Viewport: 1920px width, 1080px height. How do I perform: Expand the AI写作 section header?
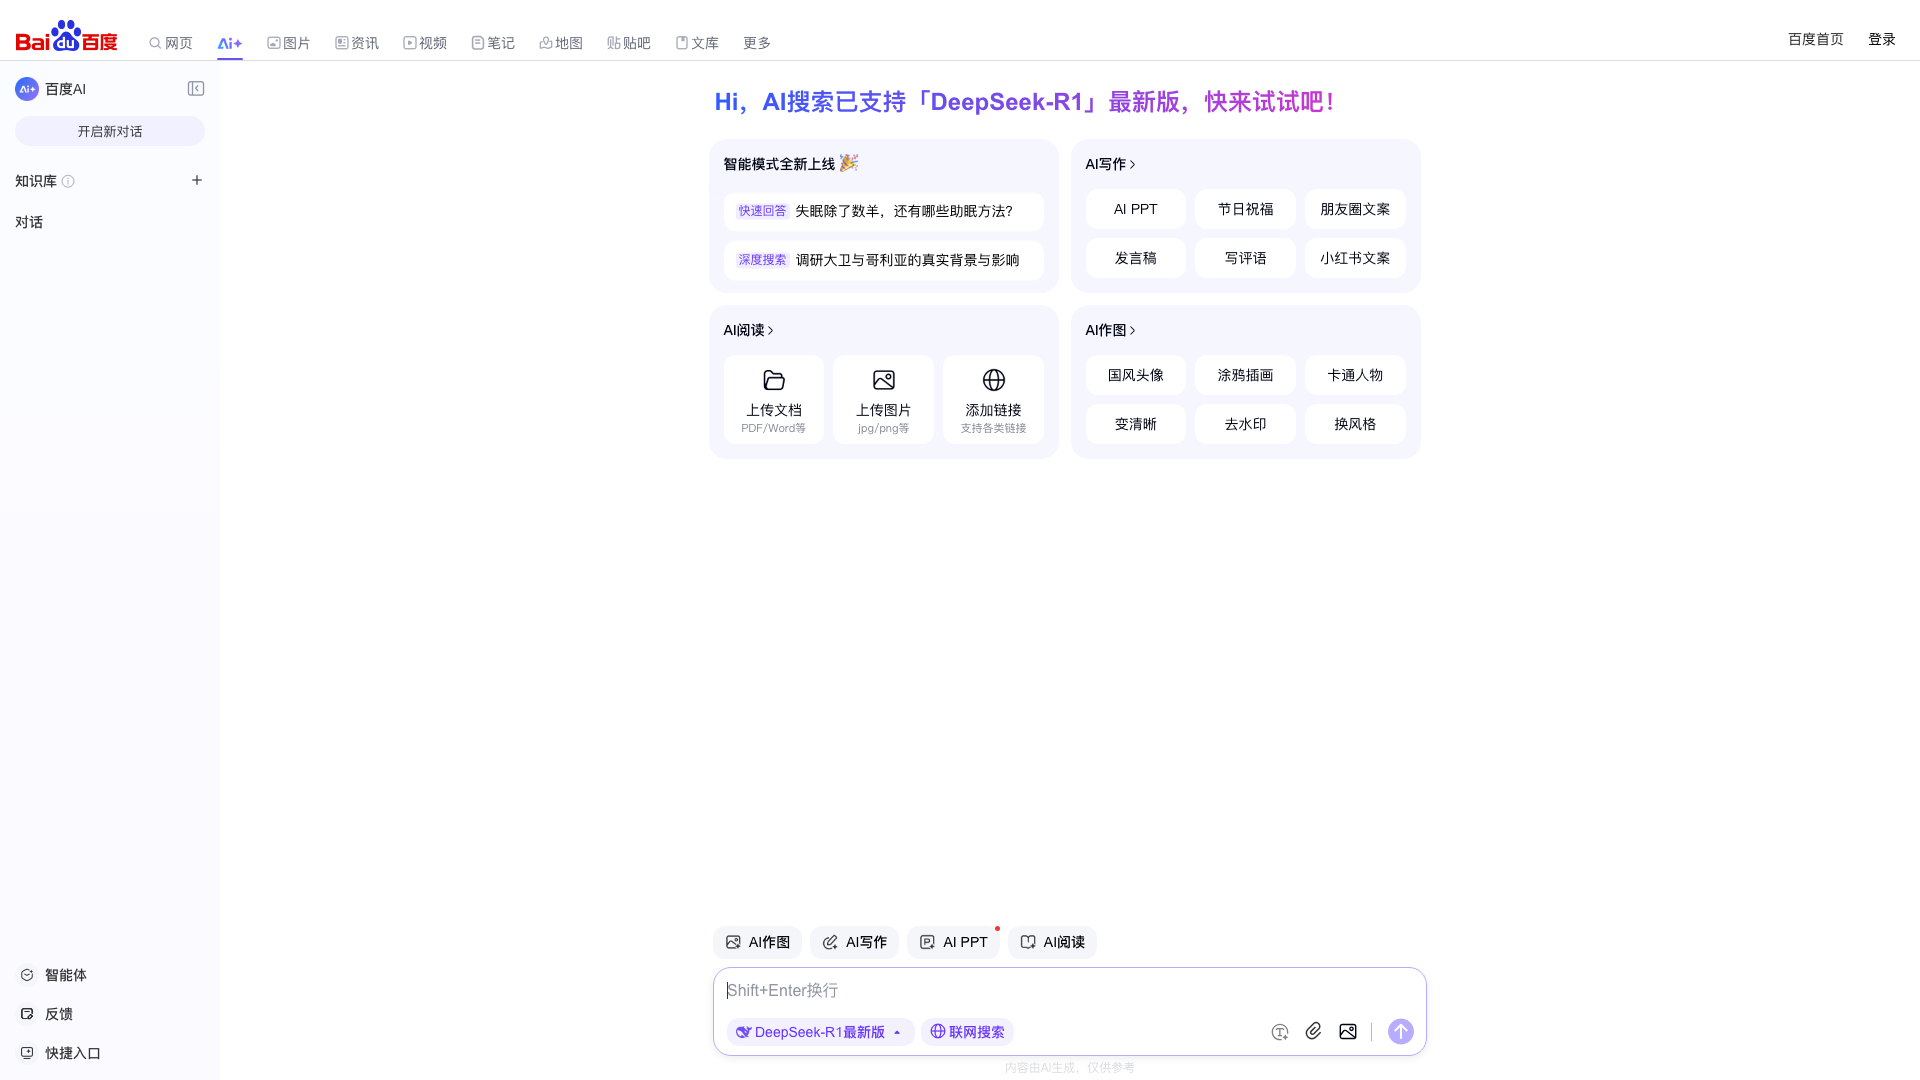(1111, 164)
